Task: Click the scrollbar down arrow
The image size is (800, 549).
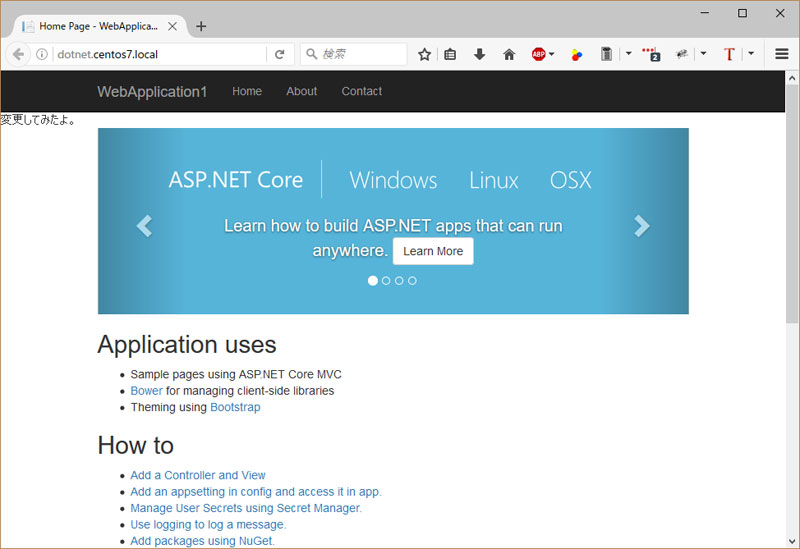Action: [792, 542]
